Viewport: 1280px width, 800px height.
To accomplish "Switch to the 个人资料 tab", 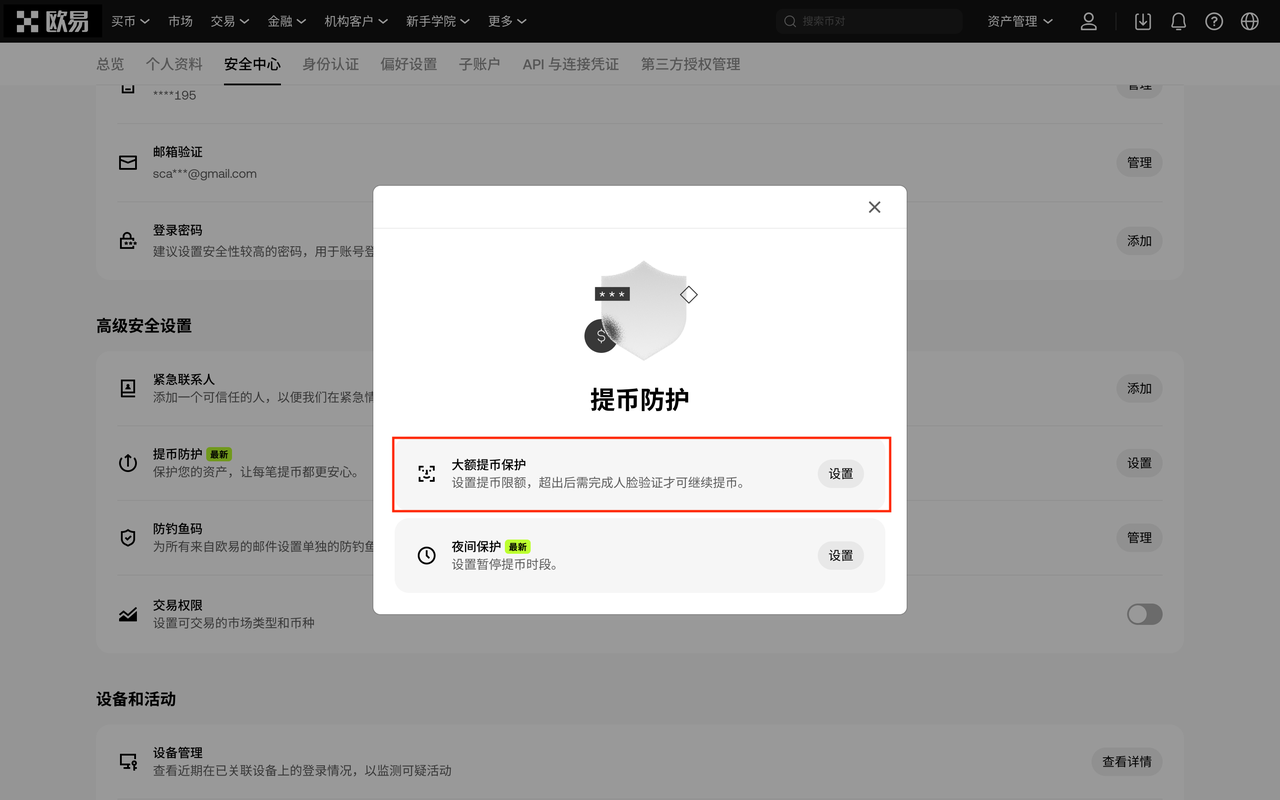I will click(x=174, y=64).
